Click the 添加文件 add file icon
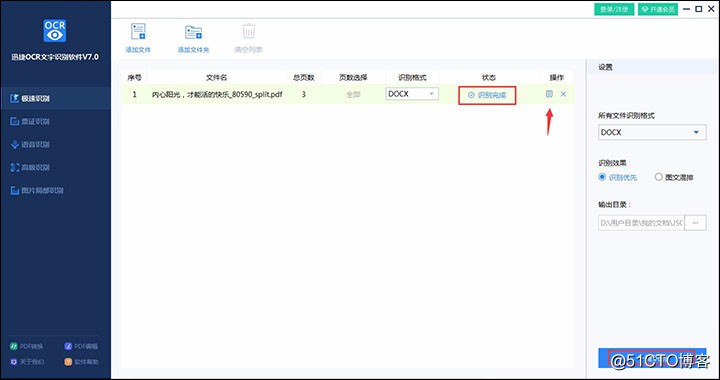Screen dimensions: 720x380 pyautogui.click(x=138, y=31)
